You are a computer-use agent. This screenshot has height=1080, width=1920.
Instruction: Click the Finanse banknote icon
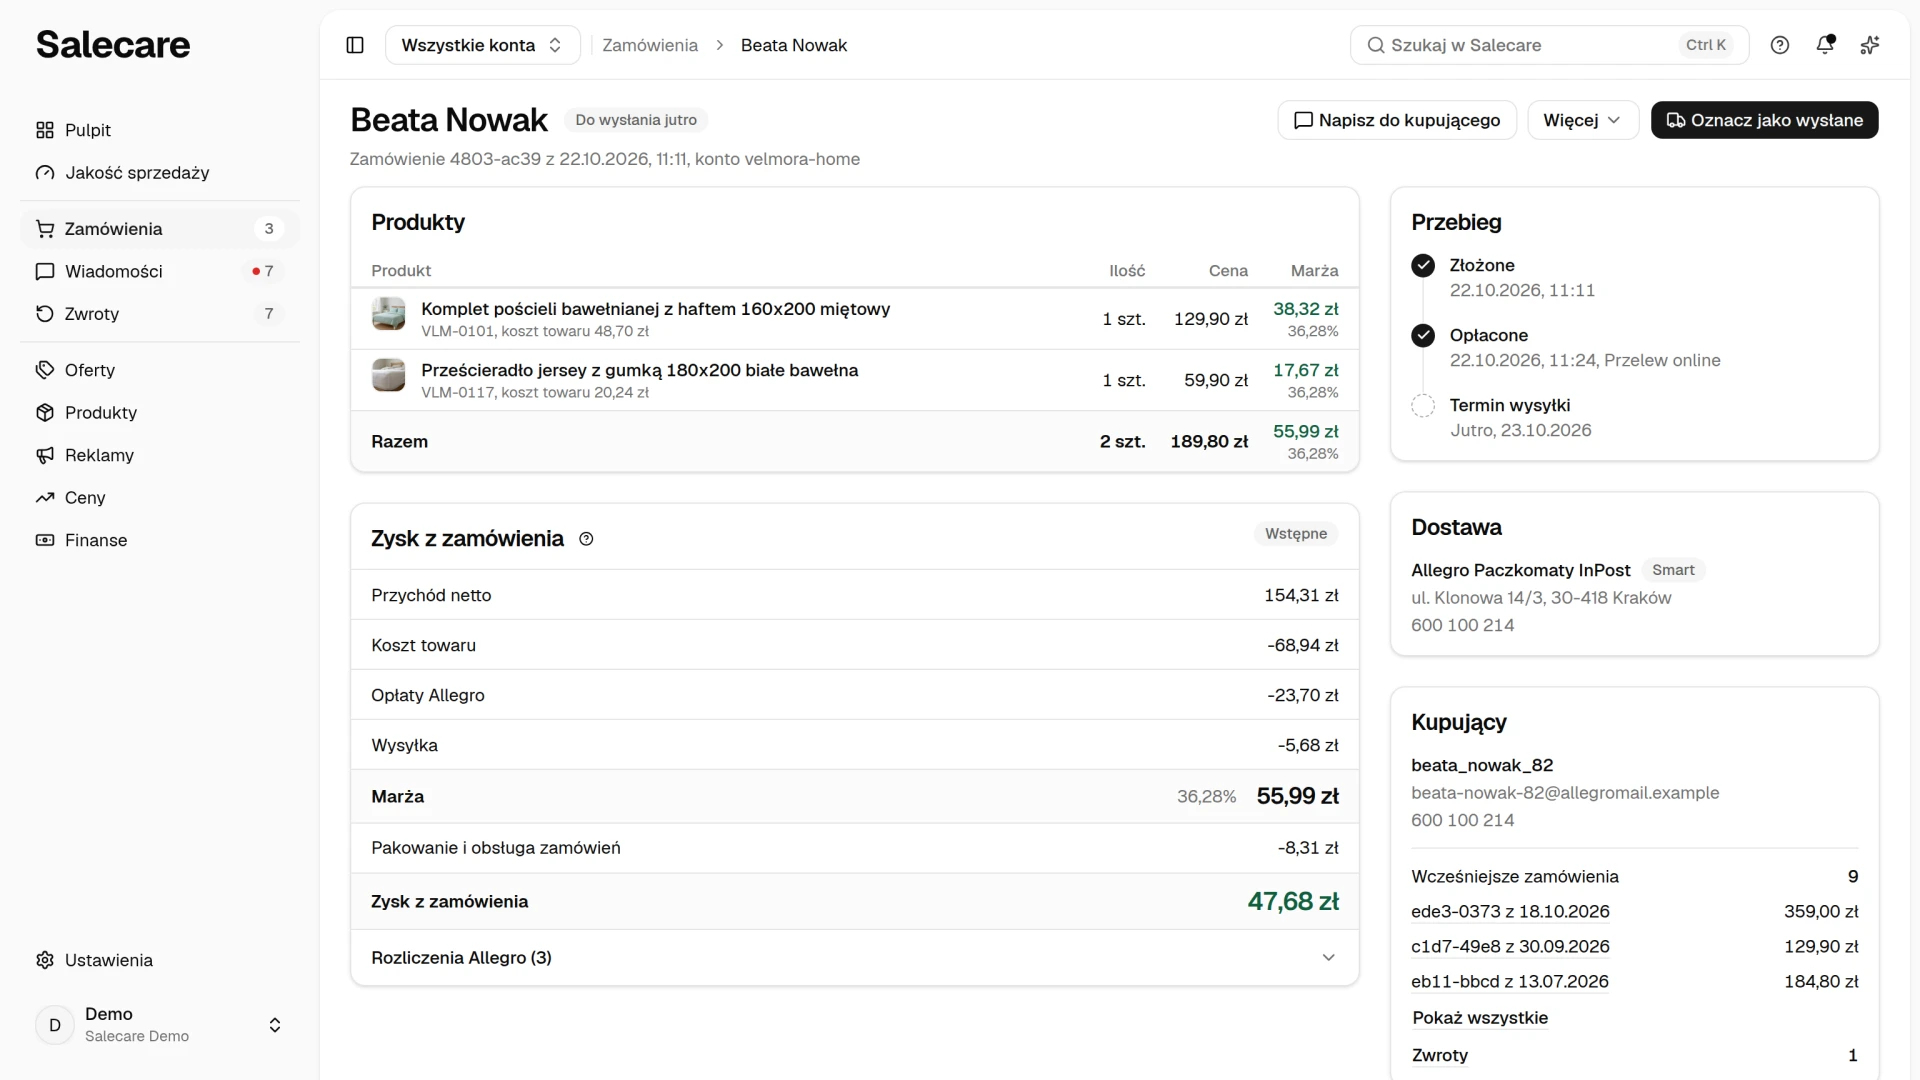(x=45, y=540)
